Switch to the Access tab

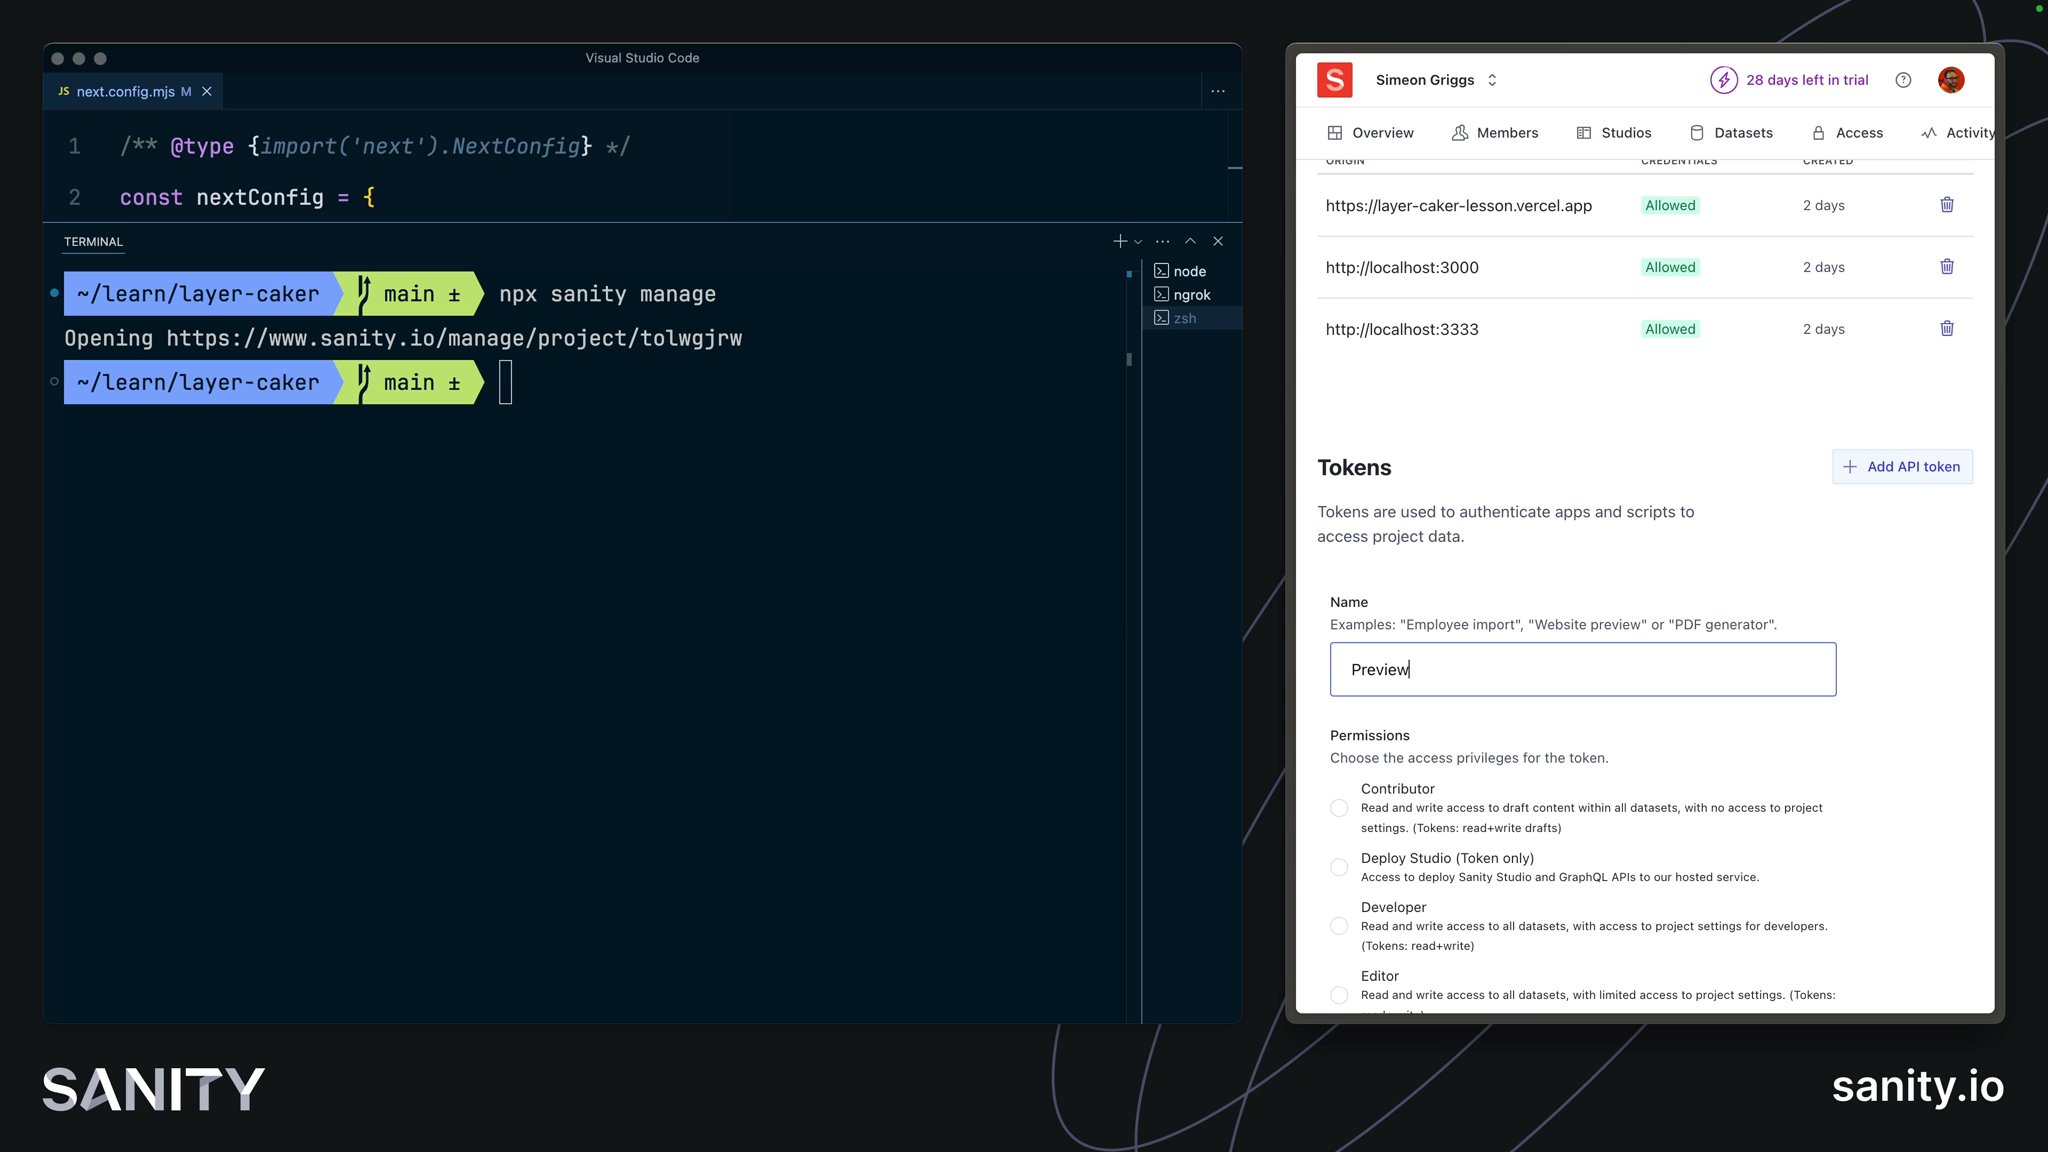[x=1847, y=133]
